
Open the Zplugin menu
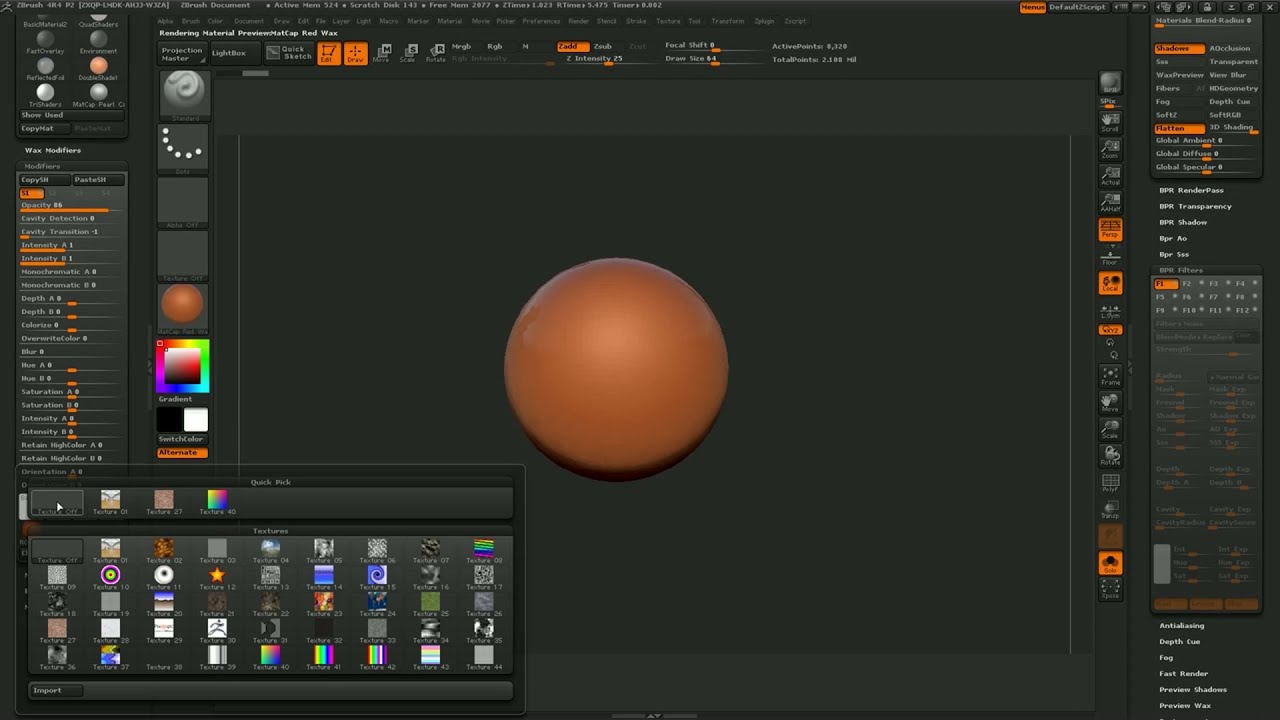(x=764, y=21)
